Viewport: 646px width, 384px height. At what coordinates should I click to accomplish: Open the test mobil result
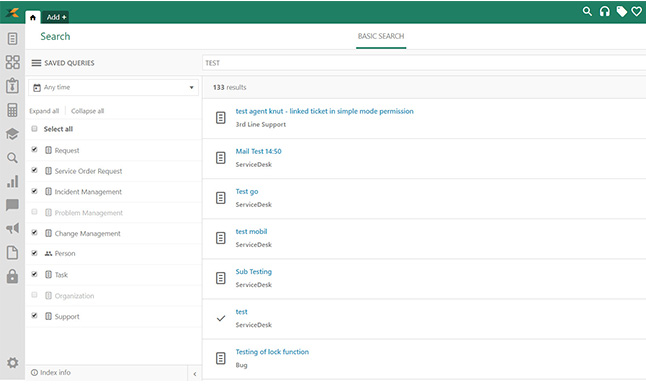click(251, 232)
